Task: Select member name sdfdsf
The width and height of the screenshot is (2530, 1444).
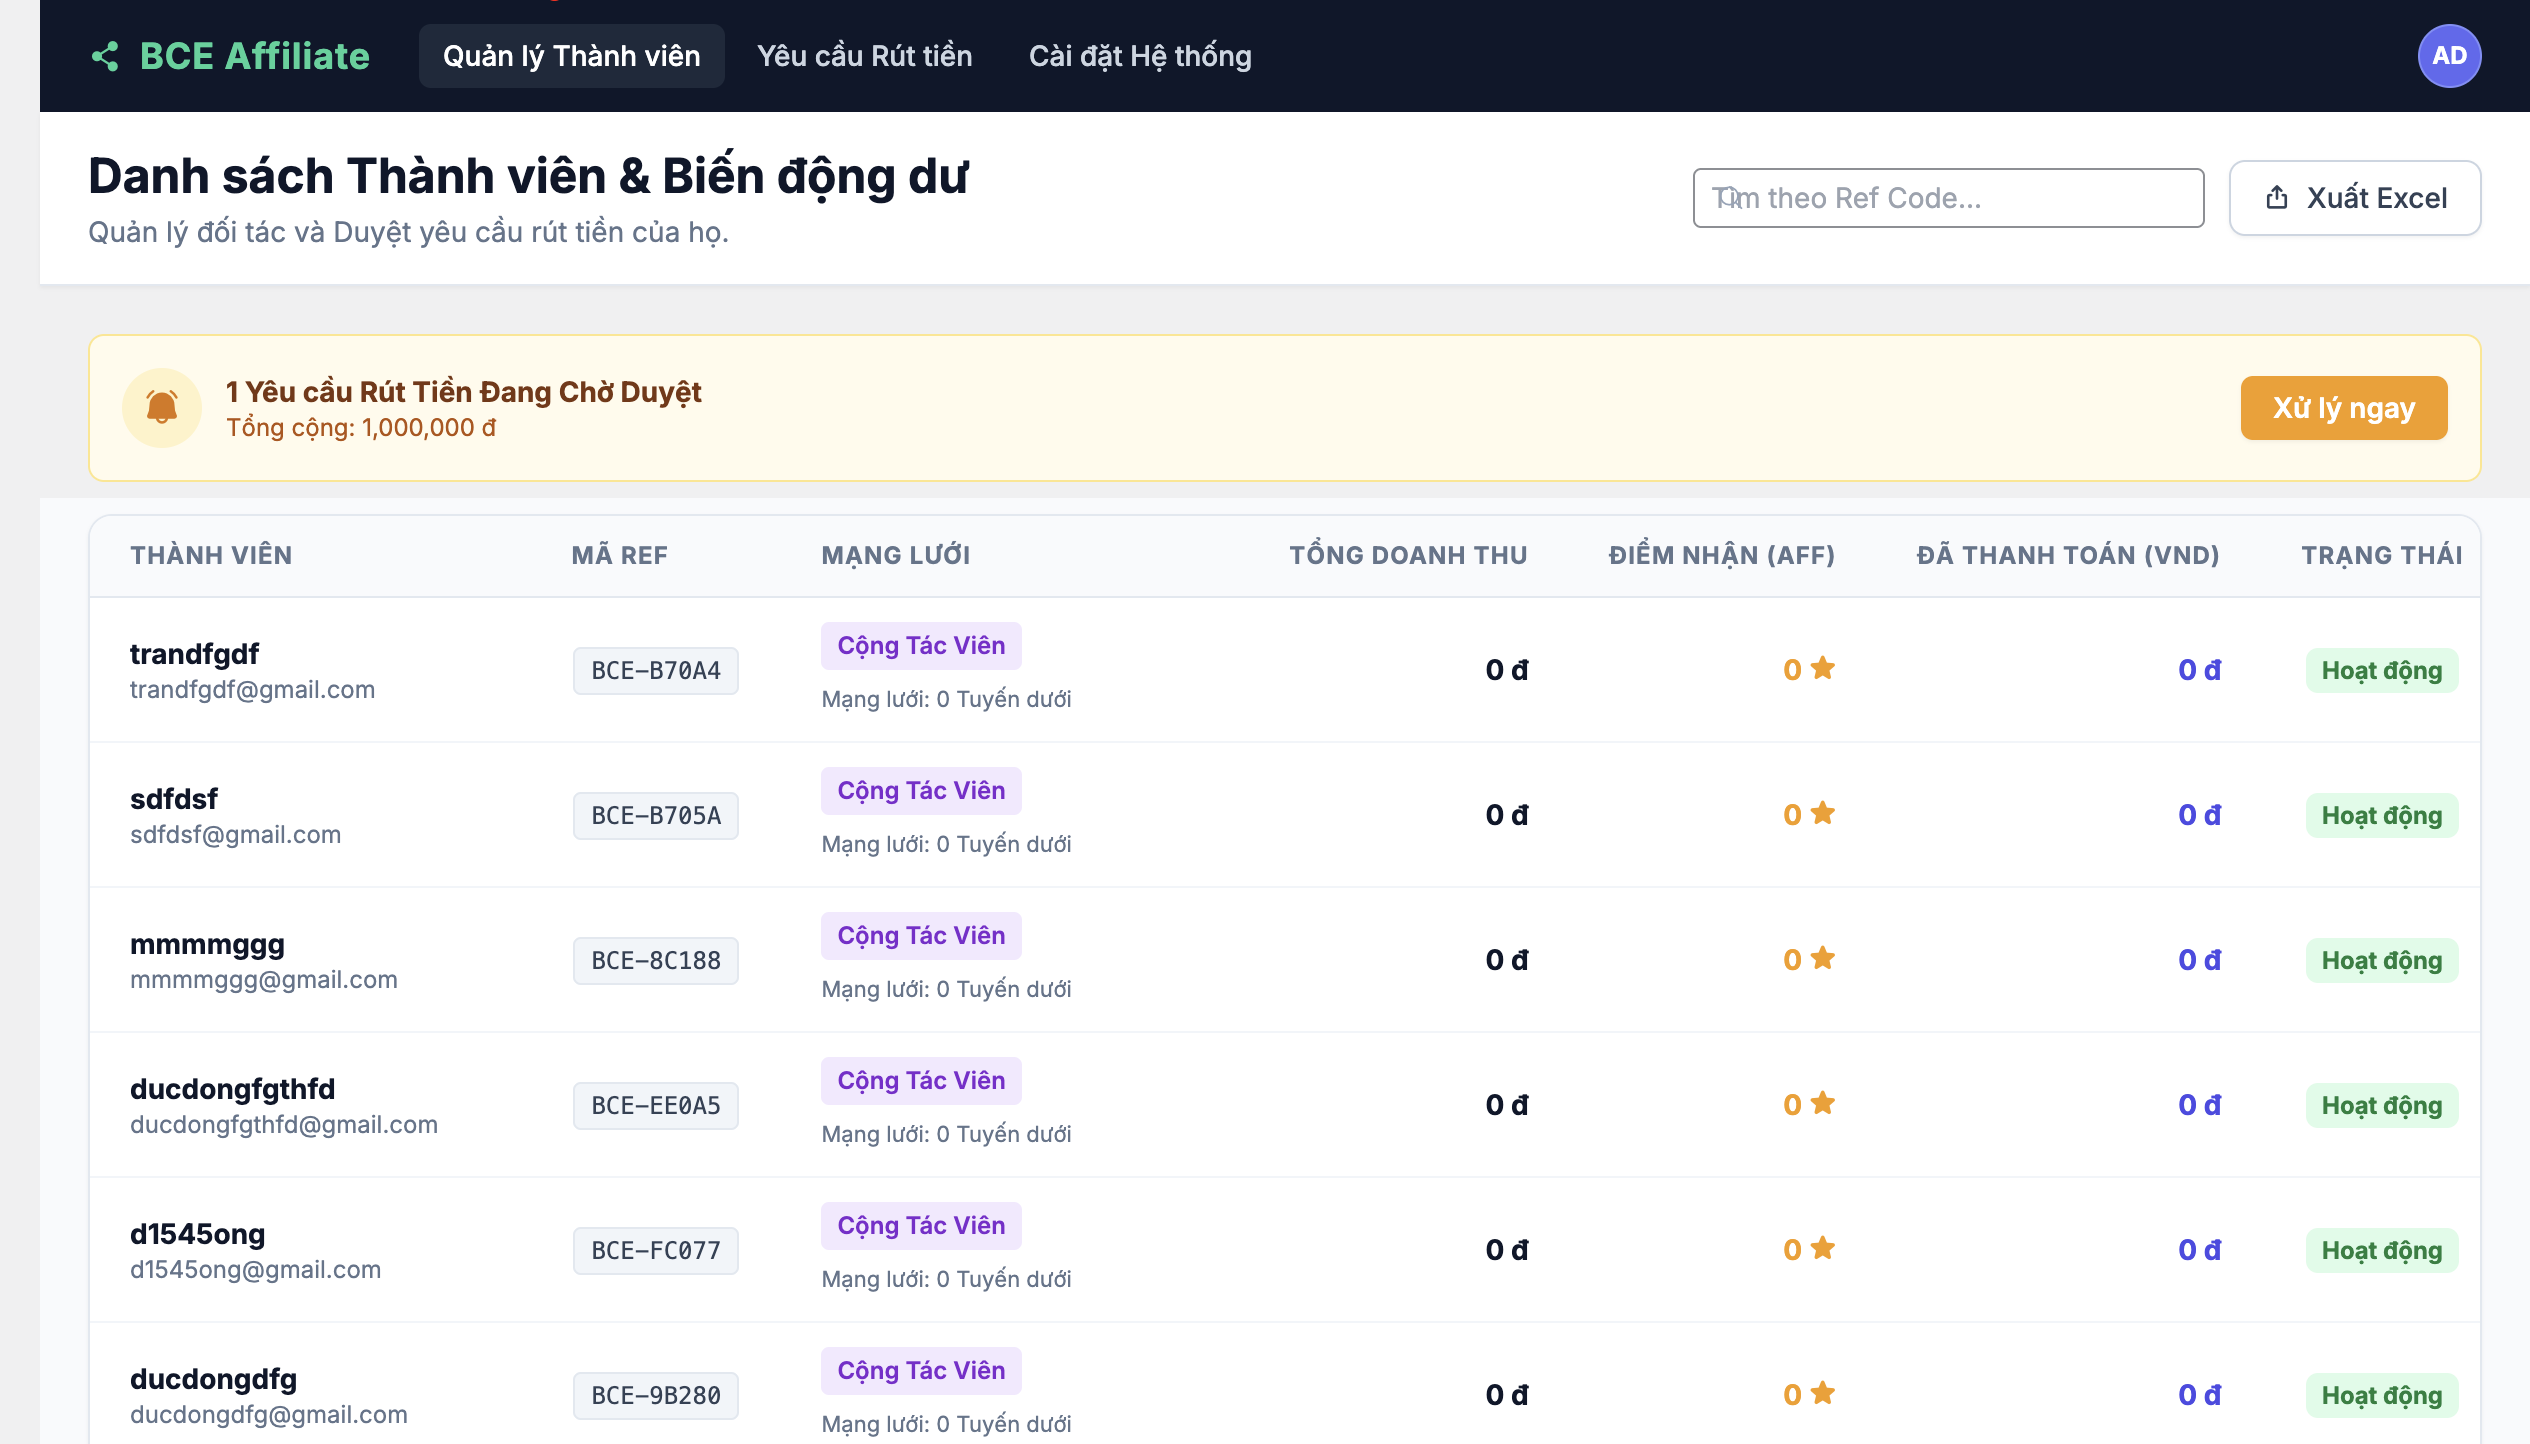Action: 174,799
